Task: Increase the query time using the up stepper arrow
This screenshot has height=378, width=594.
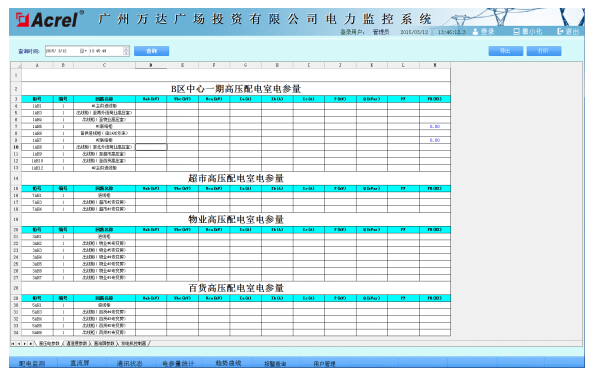Action: (126, 49)
